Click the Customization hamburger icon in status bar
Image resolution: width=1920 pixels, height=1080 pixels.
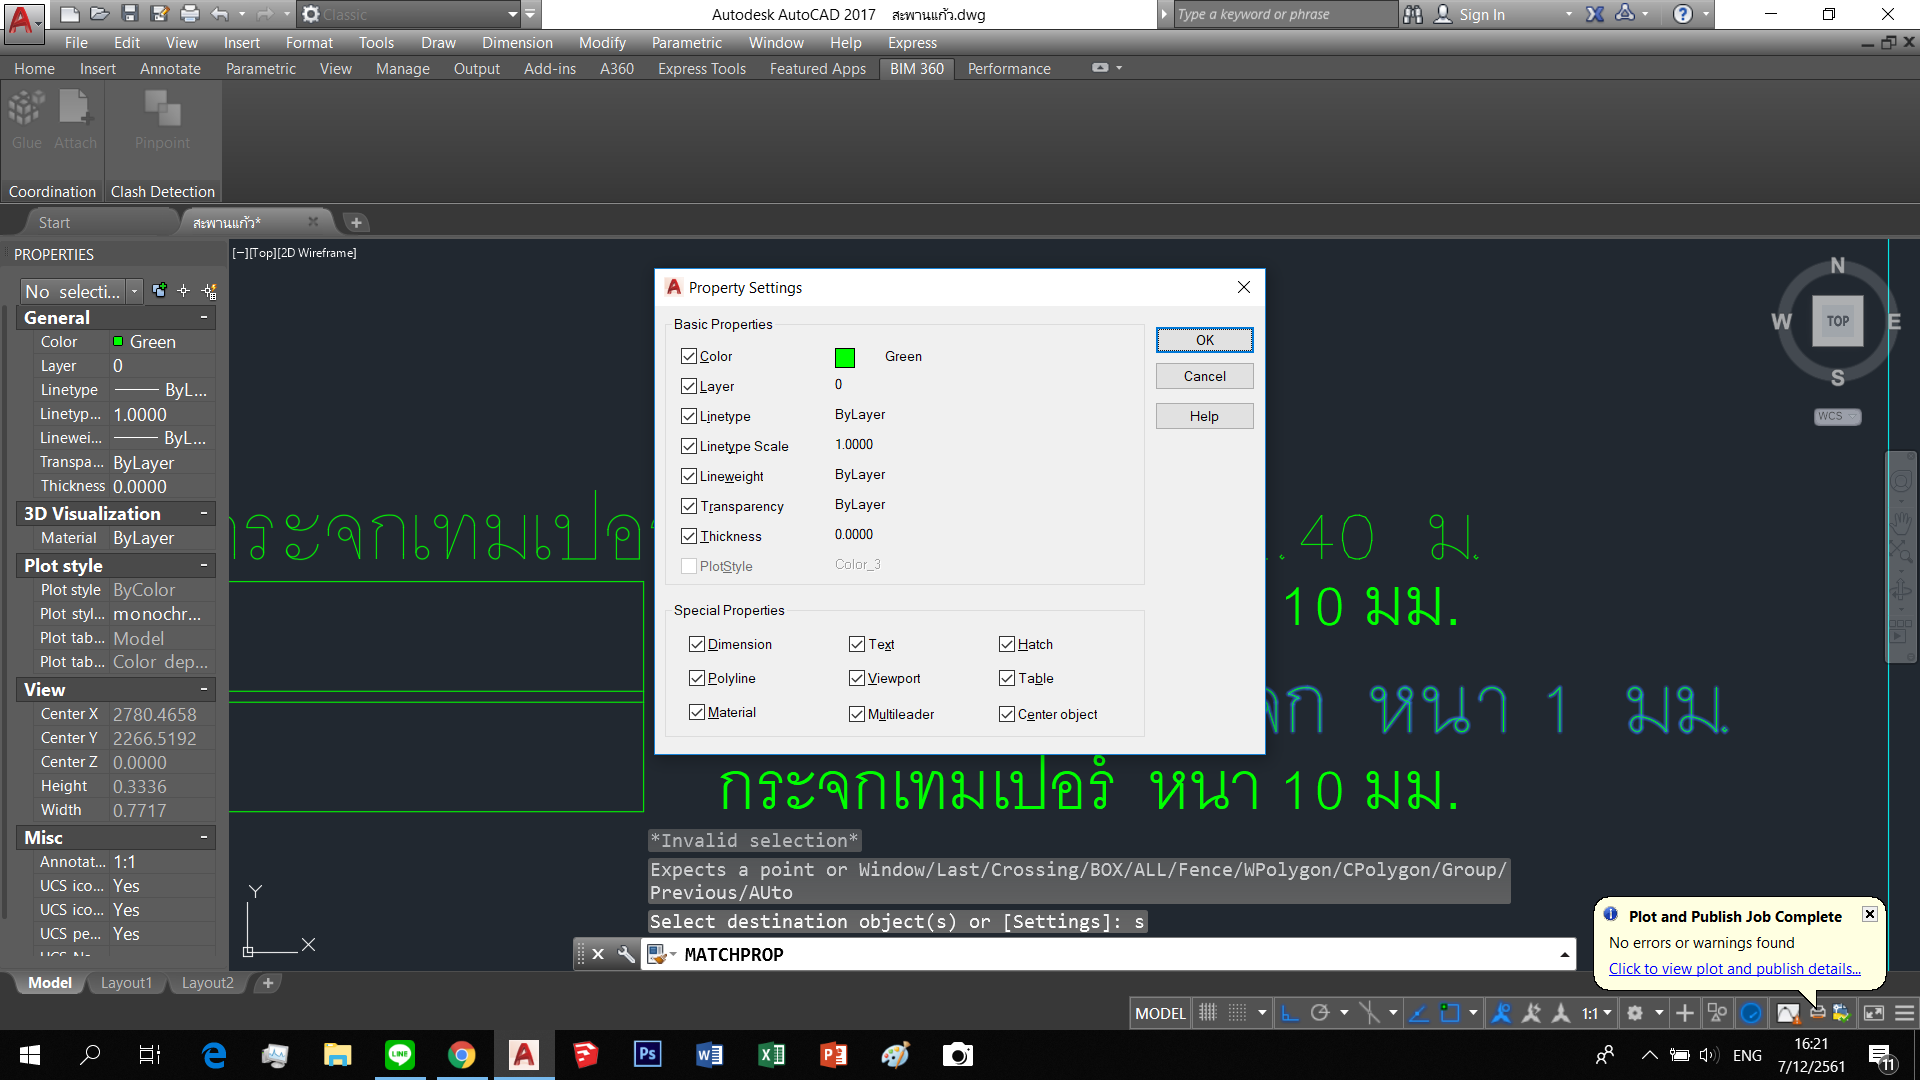[x=1904, y=1013]
